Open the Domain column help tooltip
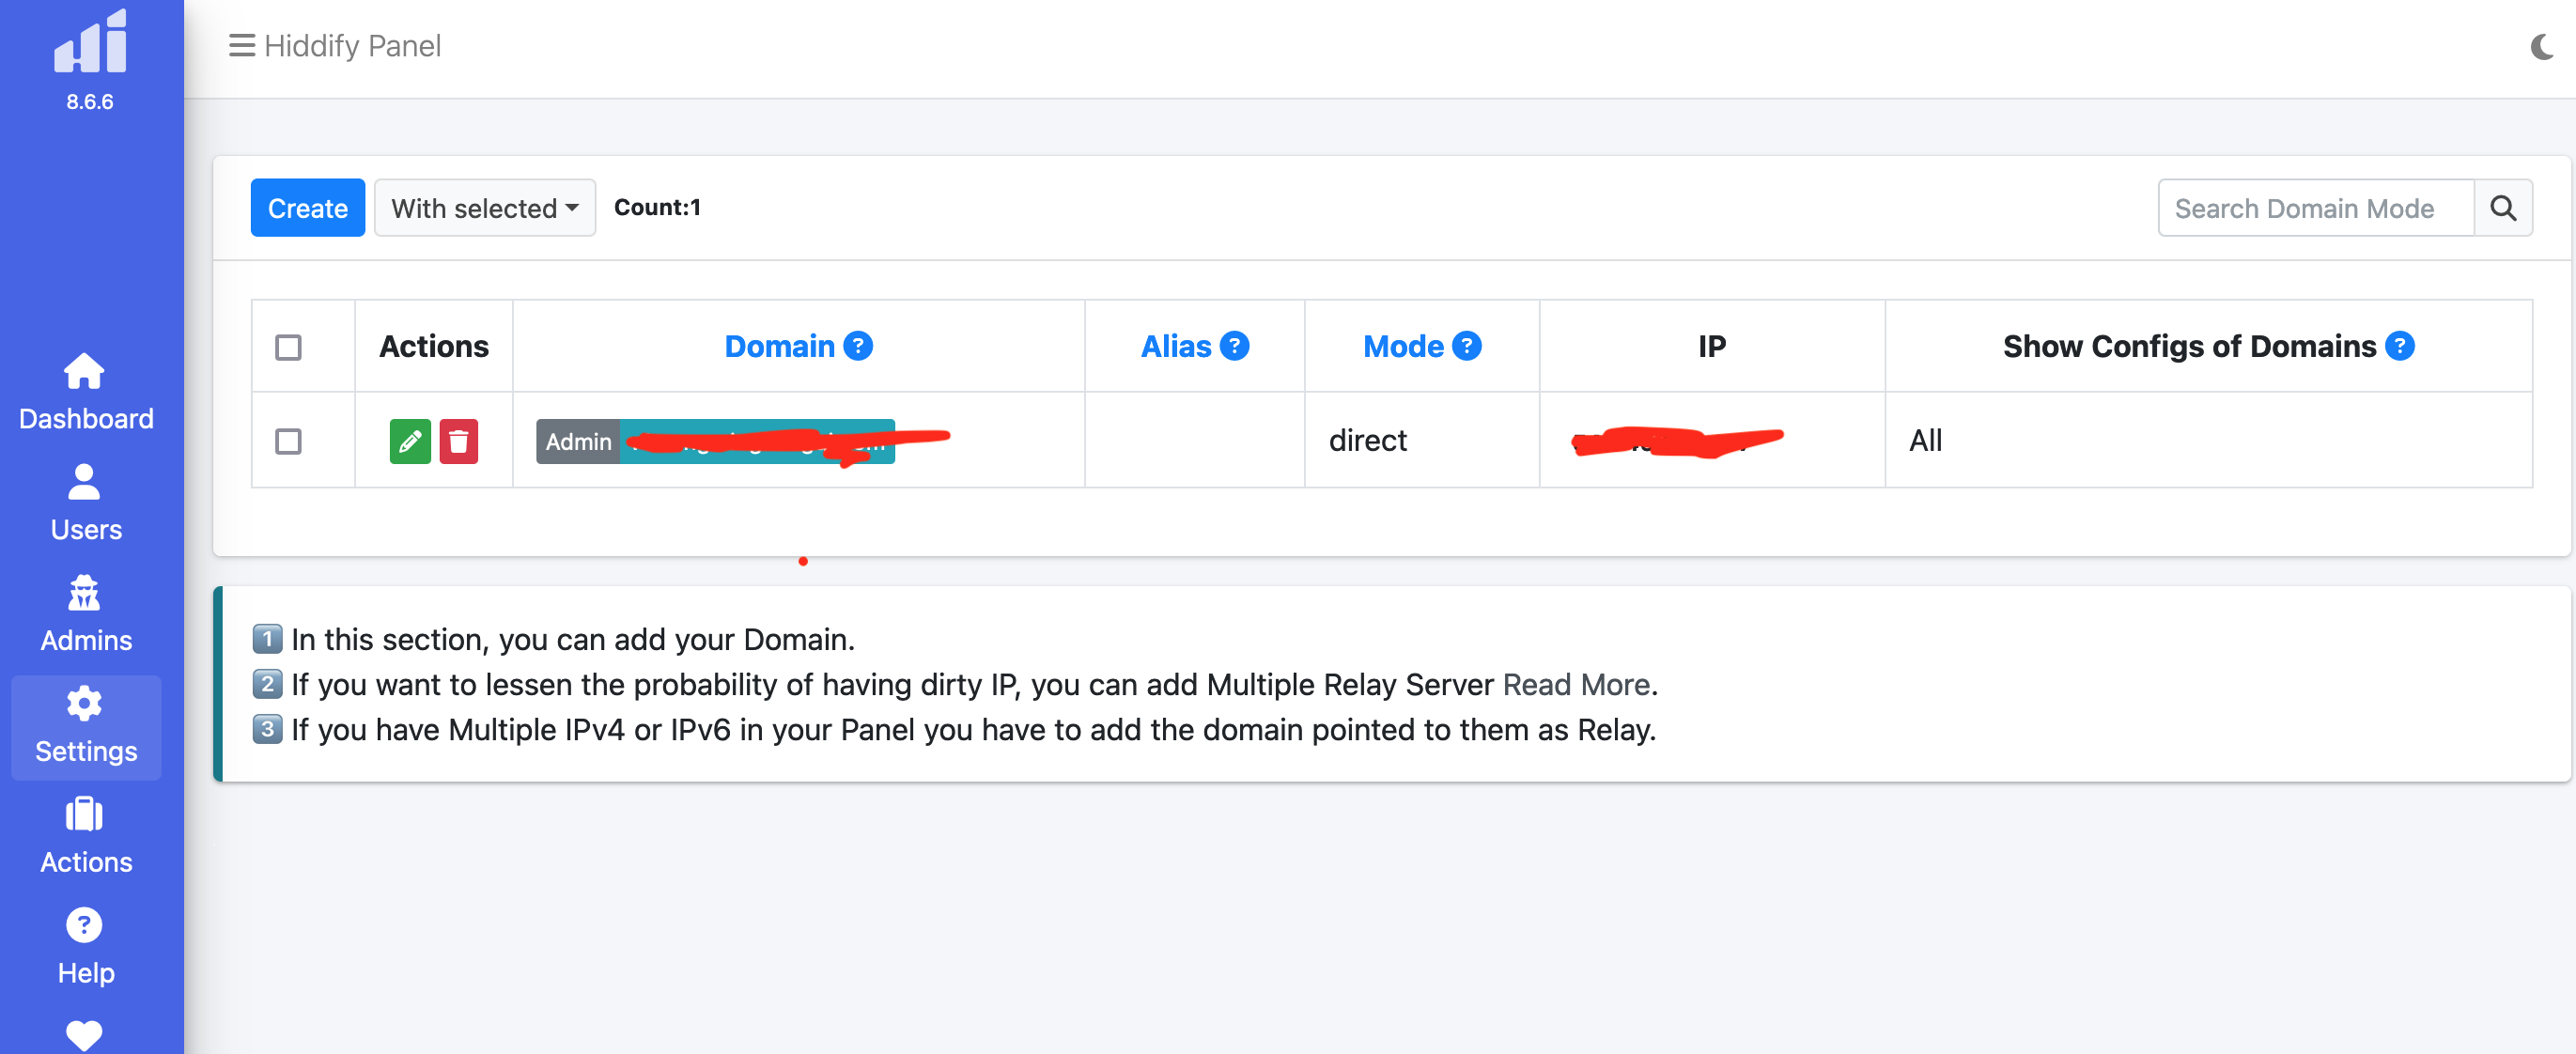This screenshot has height=1054, width=2576. point(858,346)
